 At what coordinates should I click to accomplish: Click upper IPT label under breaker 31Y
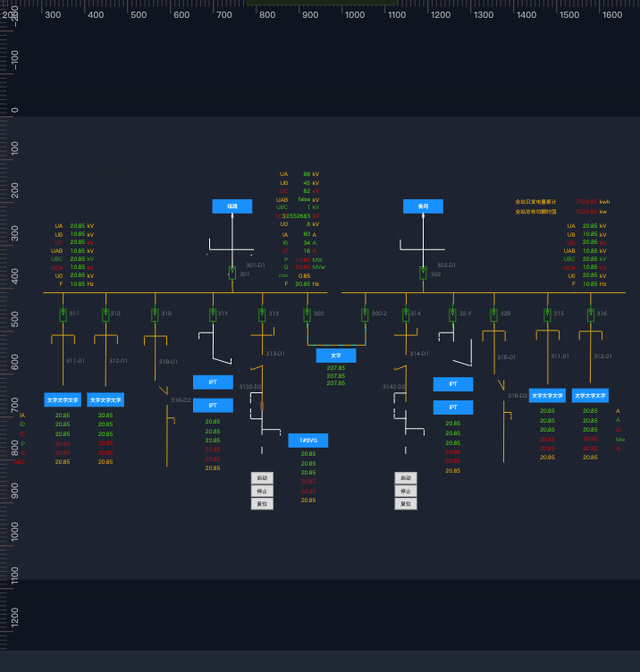(213, 382)
